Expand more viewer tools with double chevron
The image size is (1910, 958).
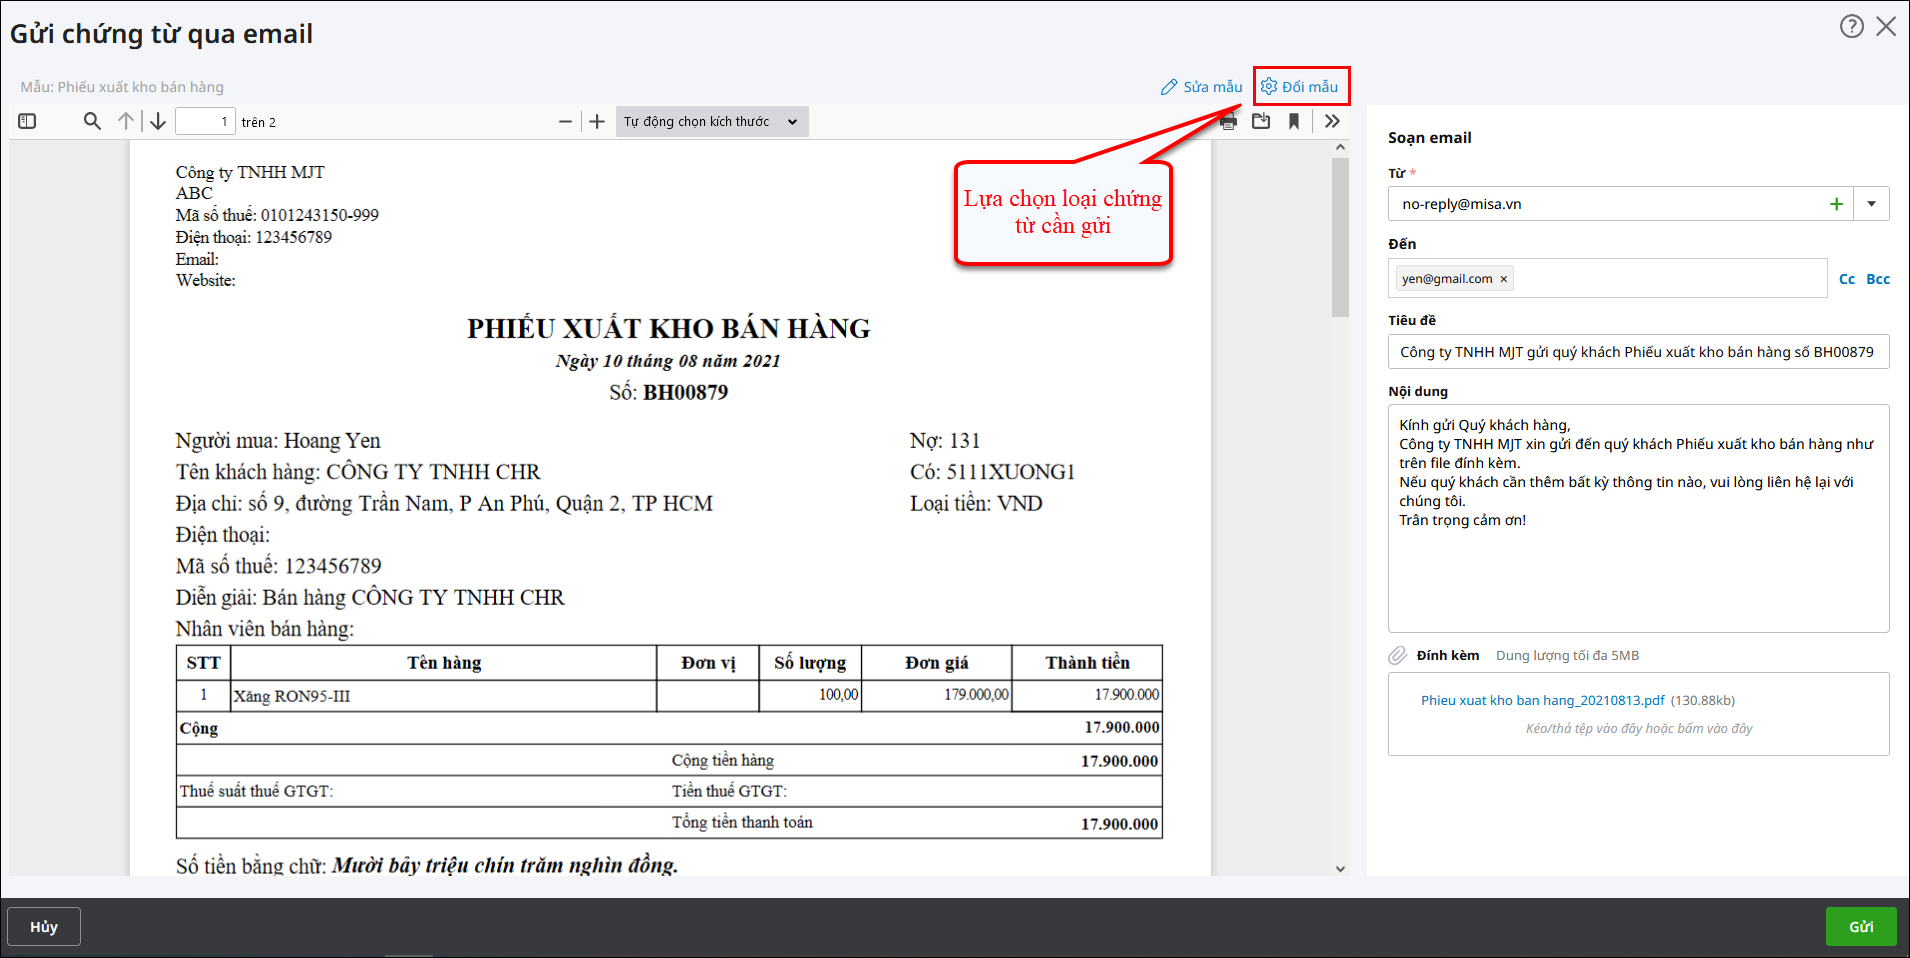pyautogui.click(x=1332, y=122)
